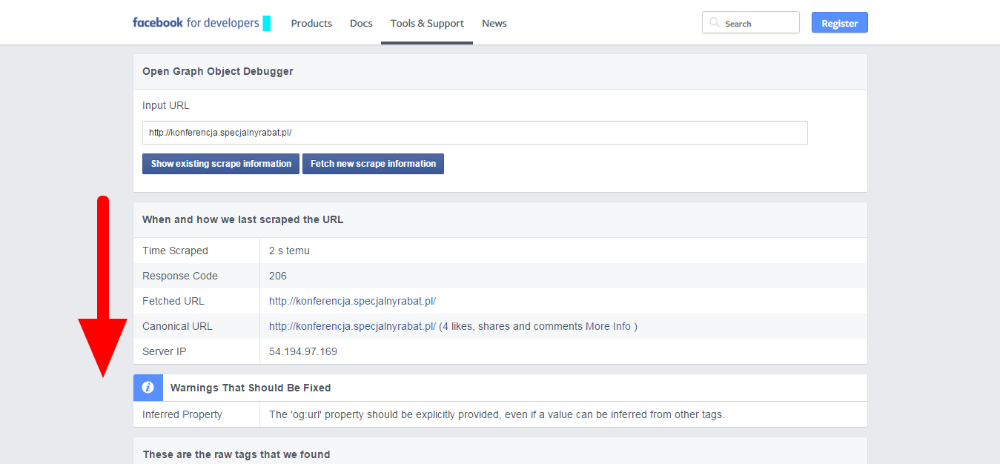Click Show existing scrape information
Screen dimensions: 1000x464
221,163
